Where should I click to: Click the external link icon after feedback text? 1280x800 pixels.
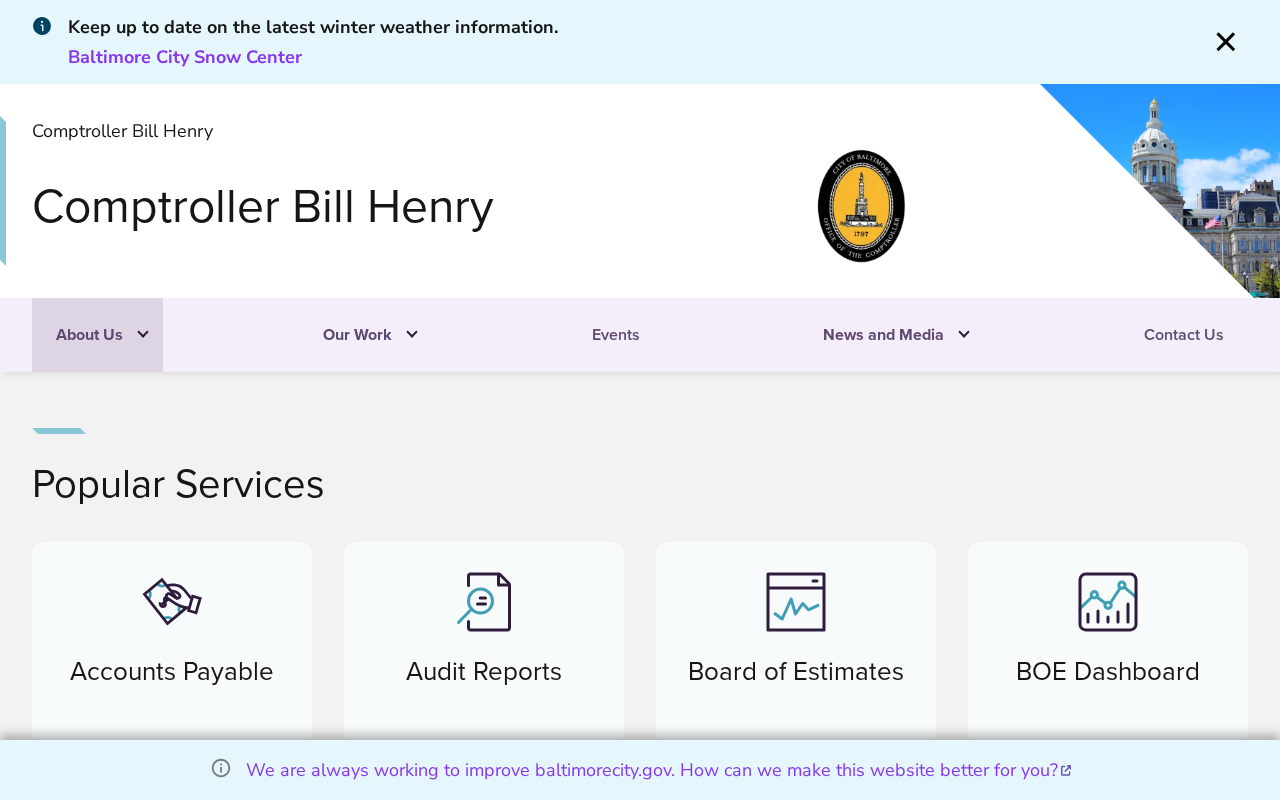[1066, 771]
